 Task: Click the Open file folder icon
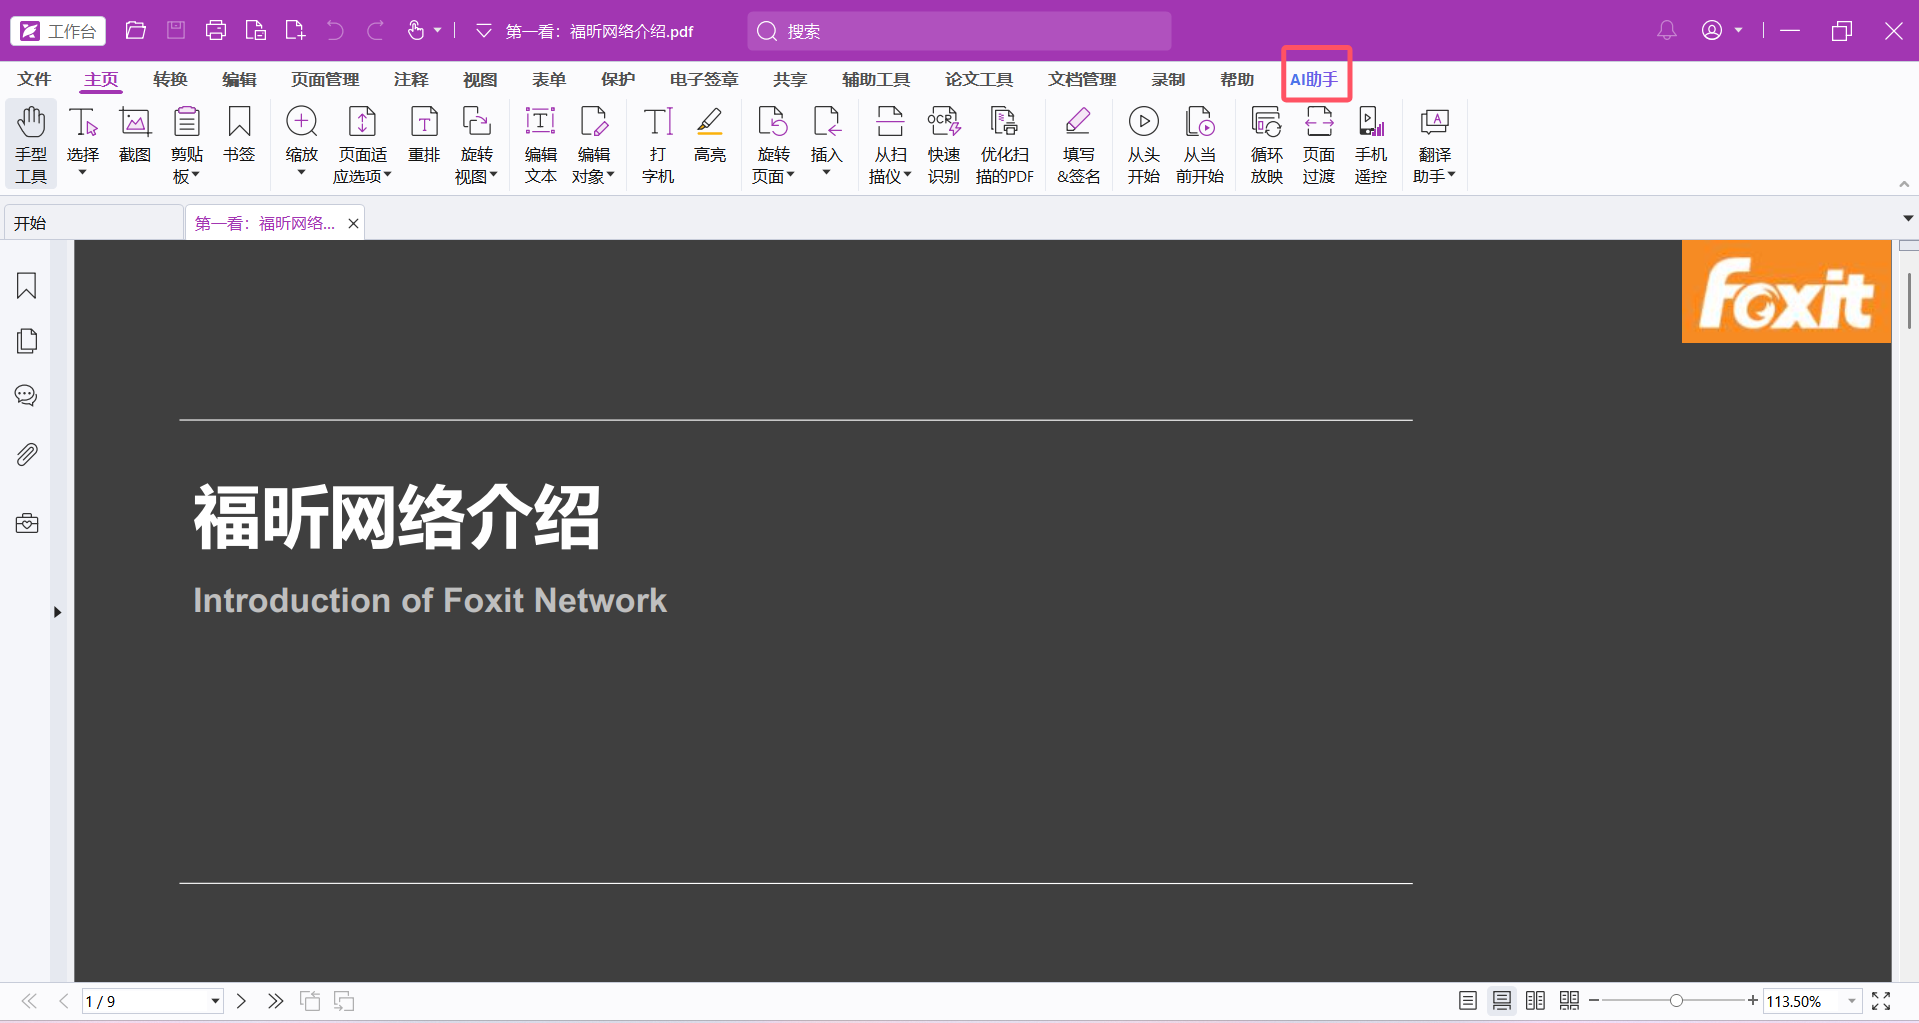[136, 31]
